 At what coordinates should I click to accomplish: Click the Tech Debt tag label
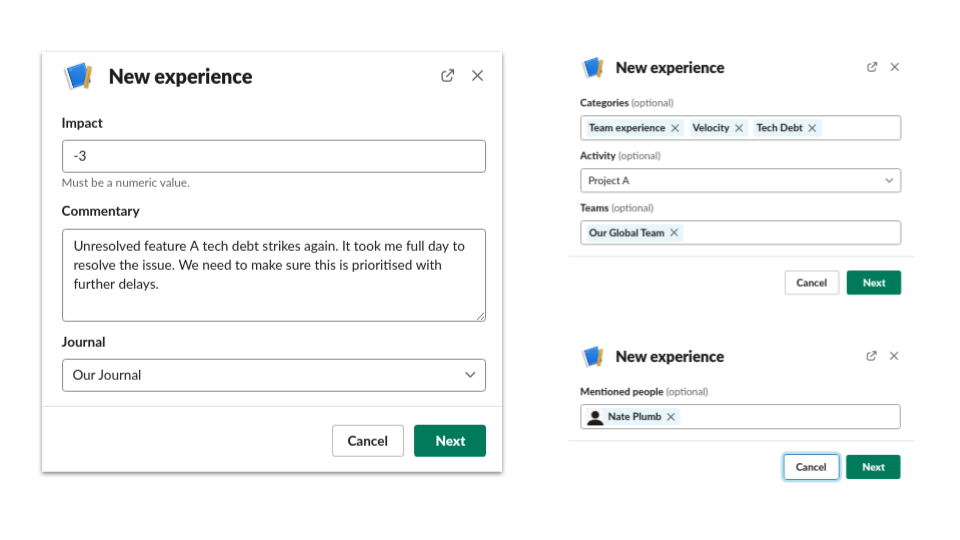(779, 128)
